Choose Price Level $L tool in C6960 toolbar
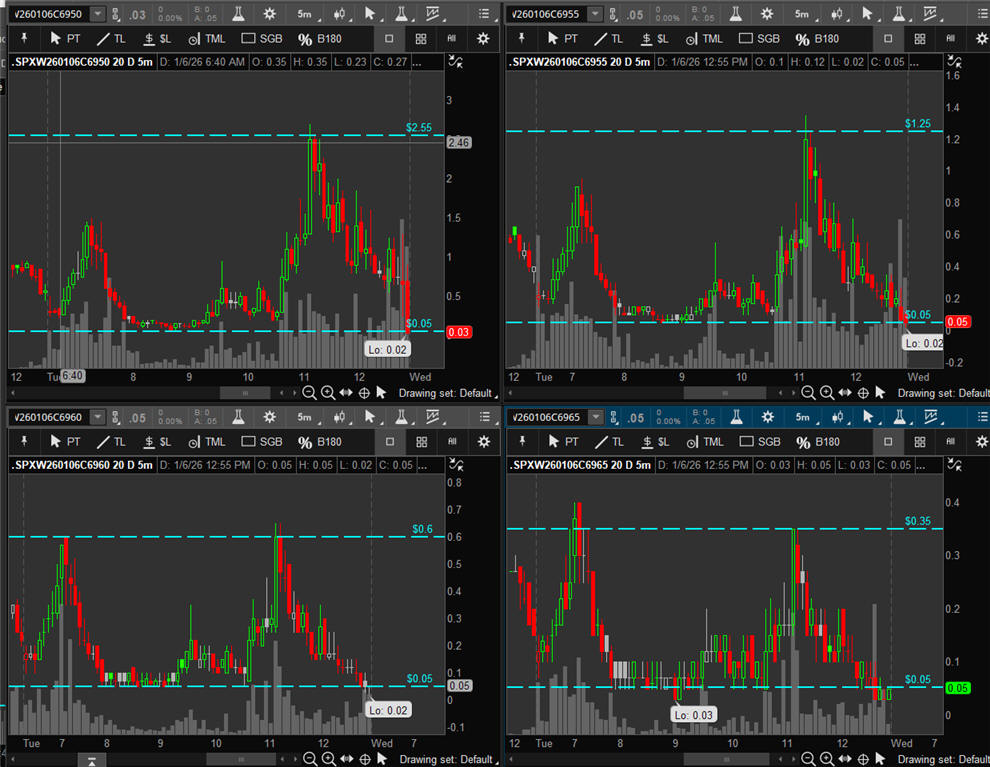990x767 pixels. (x=157, y=442)
